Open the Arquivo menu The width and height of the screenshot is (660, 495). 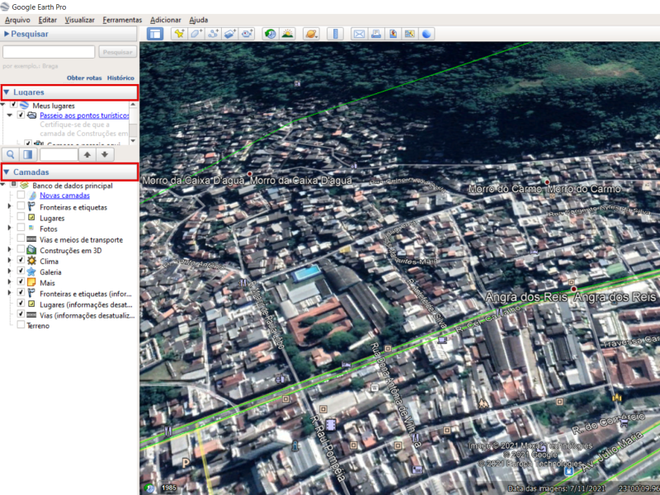(x=17, y=20)
